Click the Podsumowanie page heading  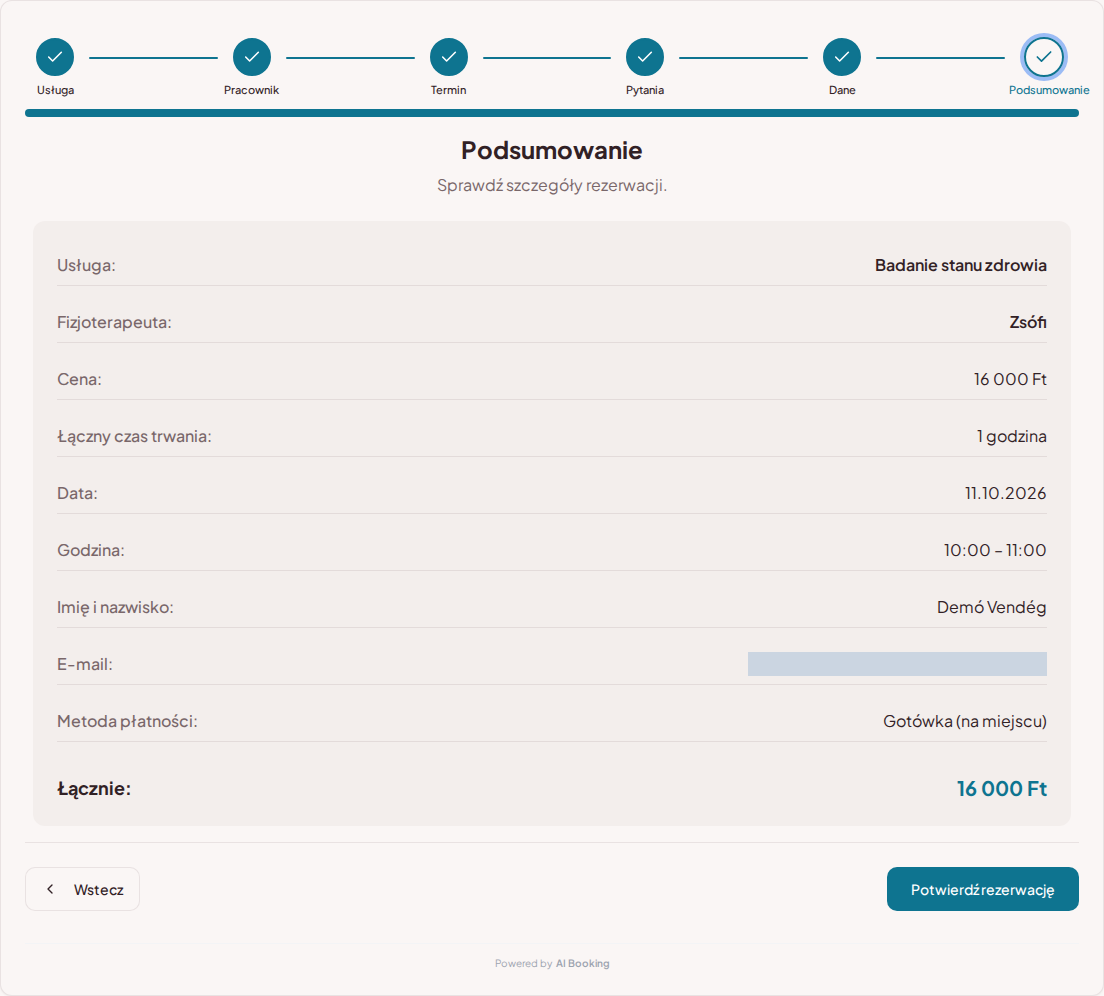point(552,151)
